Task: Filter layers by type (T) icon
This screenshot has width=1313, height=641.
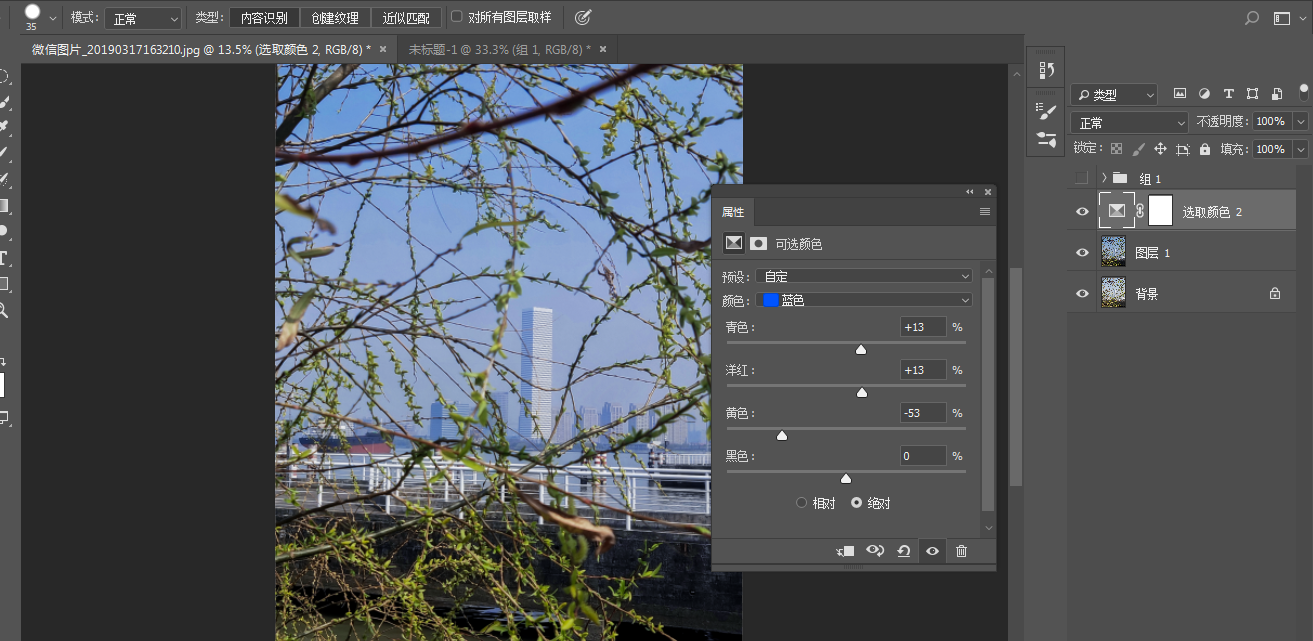Action: [x=1229, y=94]
